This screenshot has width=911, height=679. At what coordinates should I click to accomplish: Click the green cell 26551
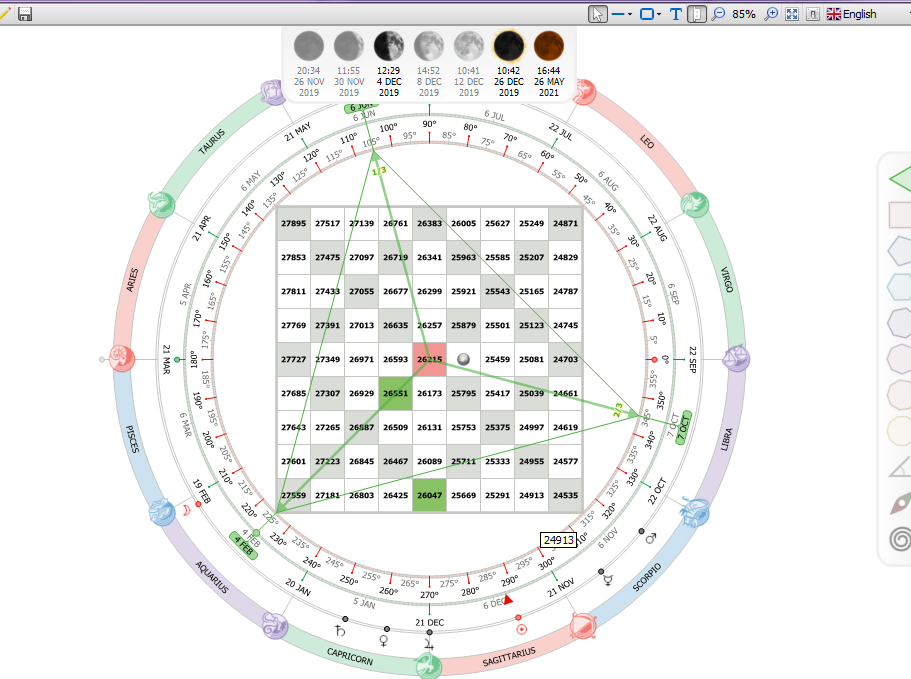pos(395,393)
